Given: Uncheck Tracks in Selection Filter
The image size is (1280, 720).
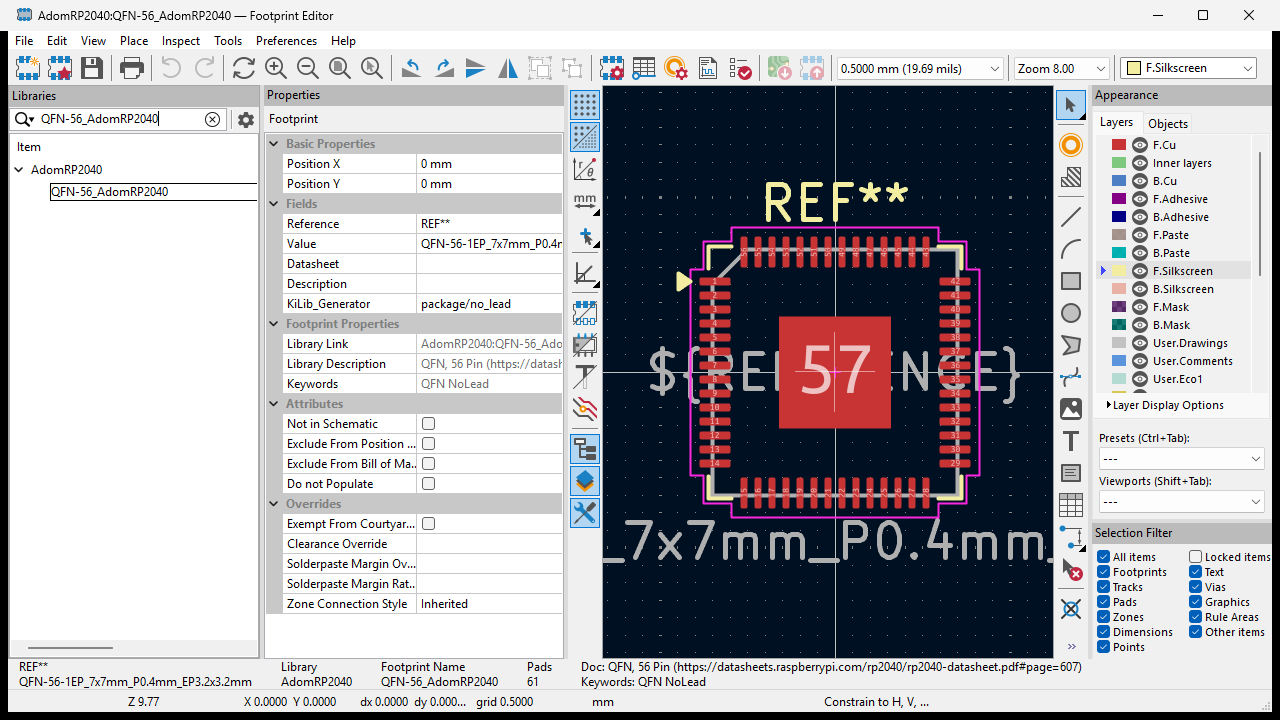Looking at the screenshot, I should click(x=1103, y=587).
